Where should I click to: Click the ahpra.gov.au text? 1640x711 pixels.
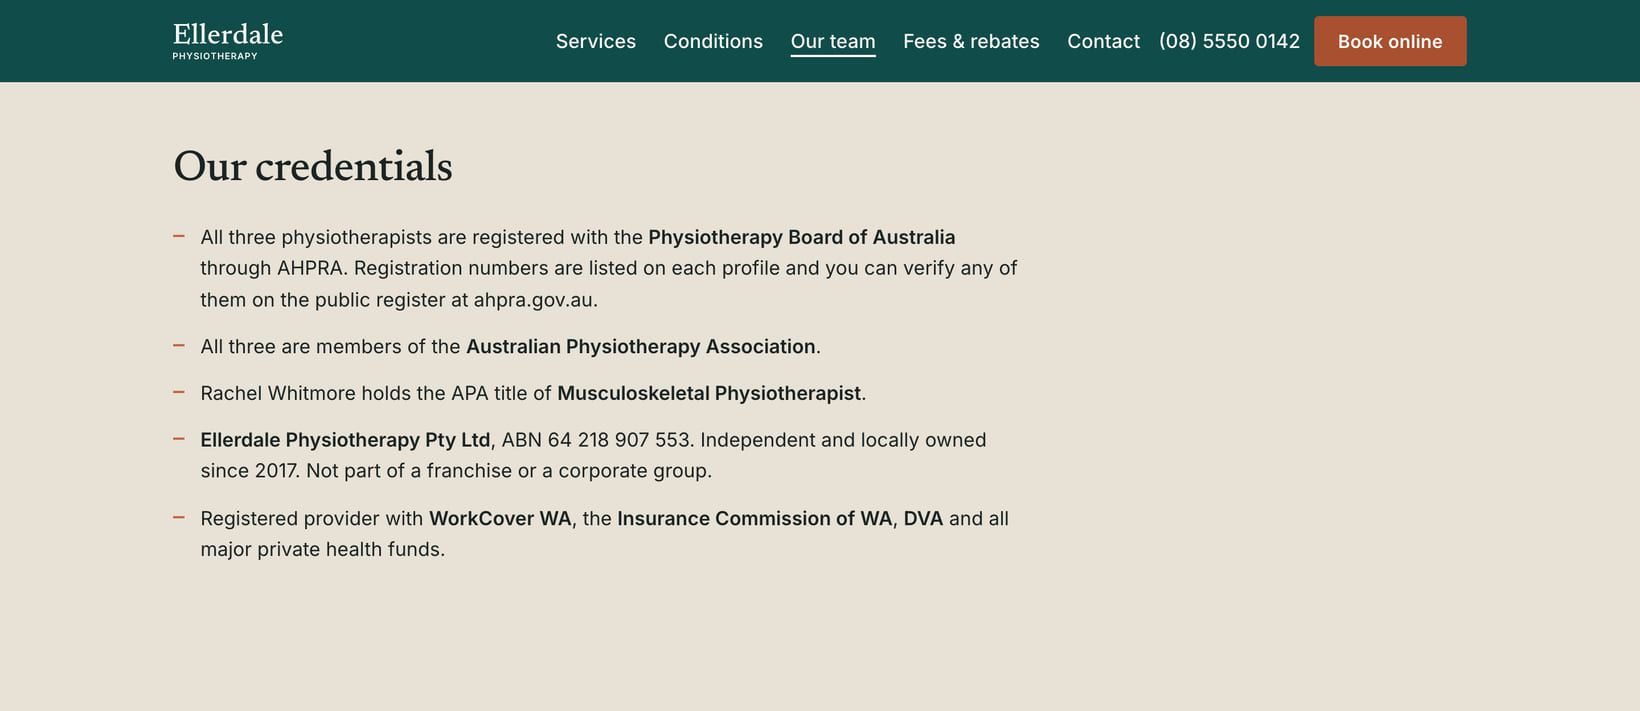535,300
